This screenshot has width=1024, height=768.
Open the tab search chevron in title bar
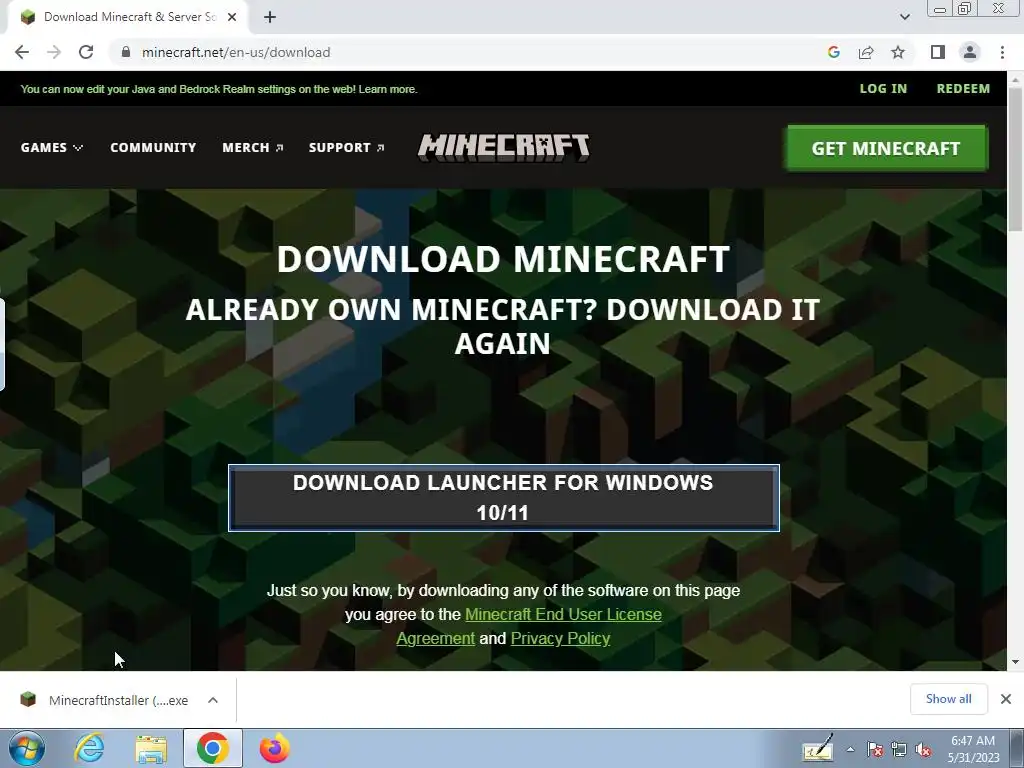(904, 17)
